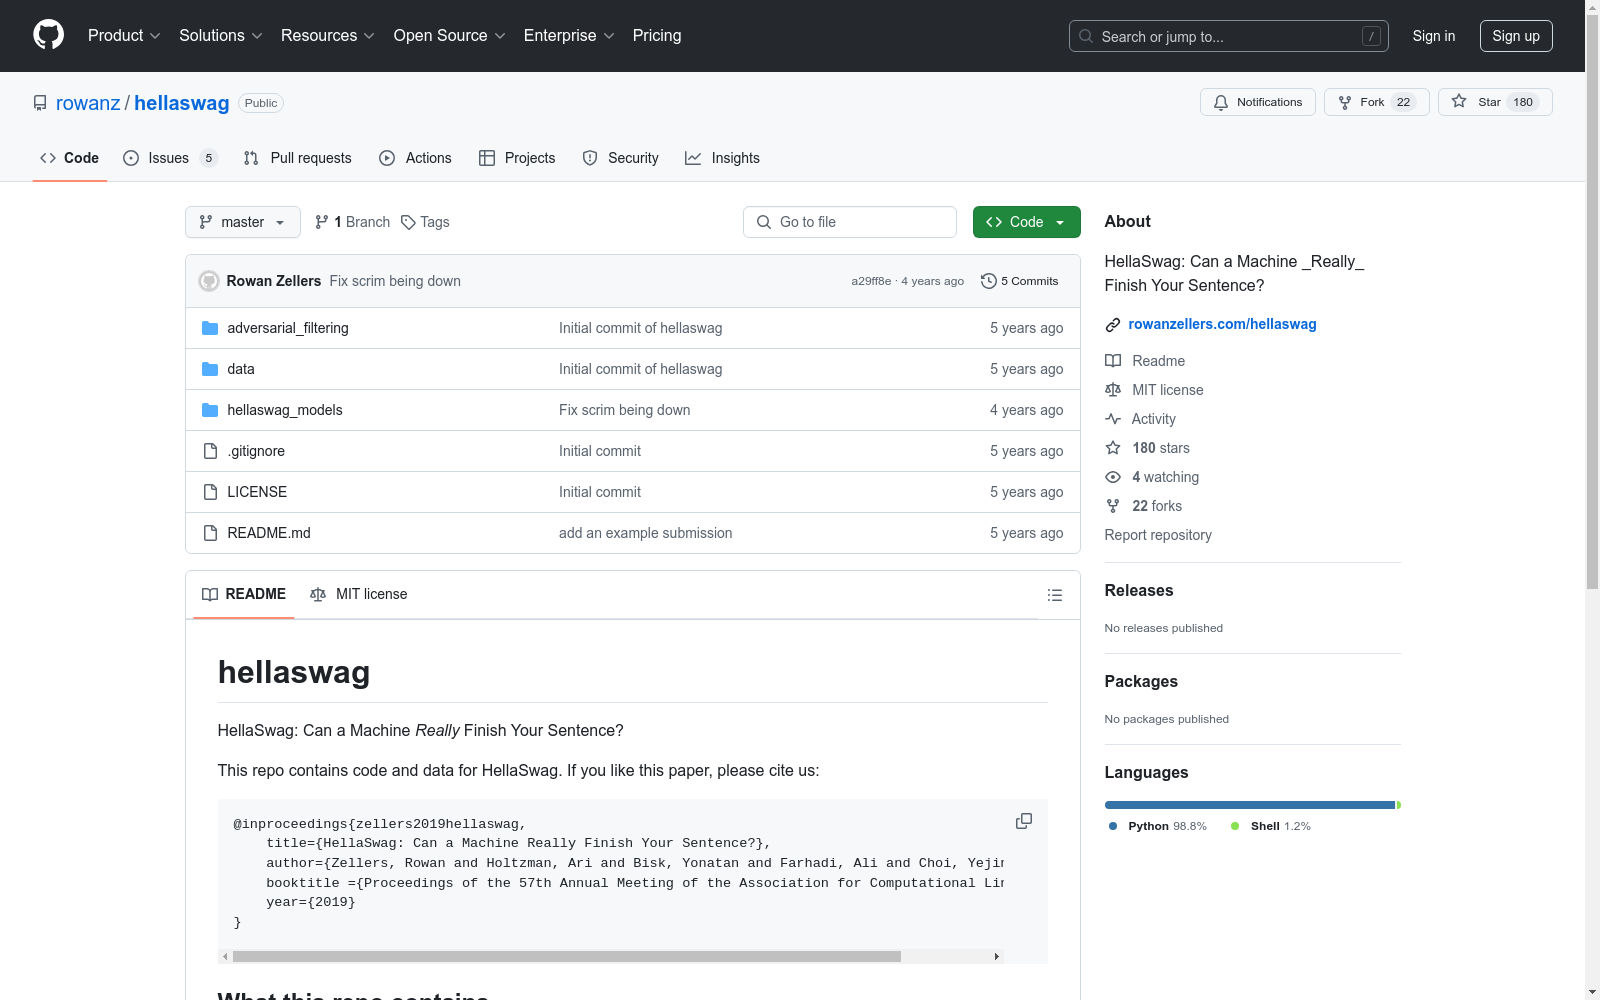Open the data folder
The image size is (1600, 1000).
(x=241, y=369)
